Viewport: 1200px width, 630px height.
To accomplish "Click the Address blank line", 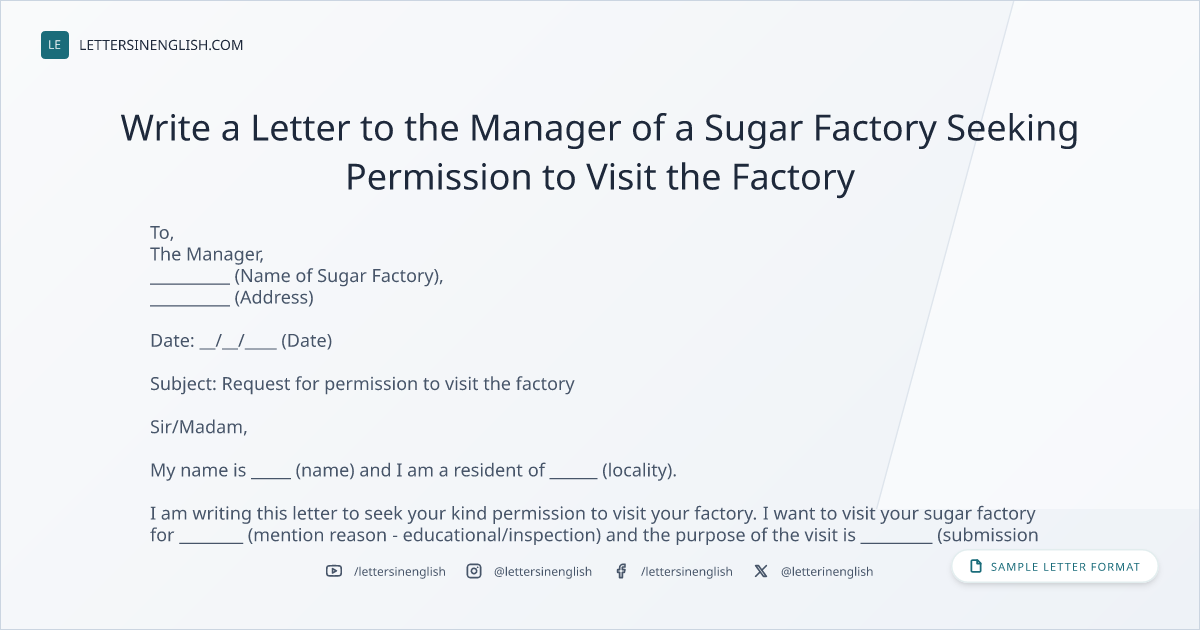I will (x=190, y=298).
